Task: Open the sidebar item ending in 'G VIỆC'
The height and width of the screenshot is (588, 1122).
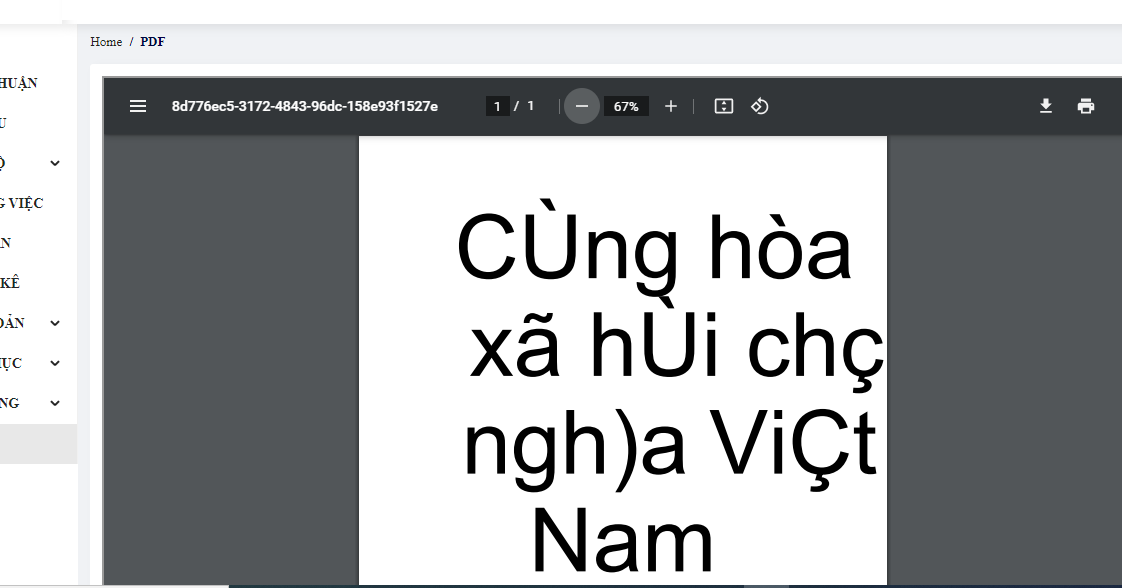Action: pos(21,203)
